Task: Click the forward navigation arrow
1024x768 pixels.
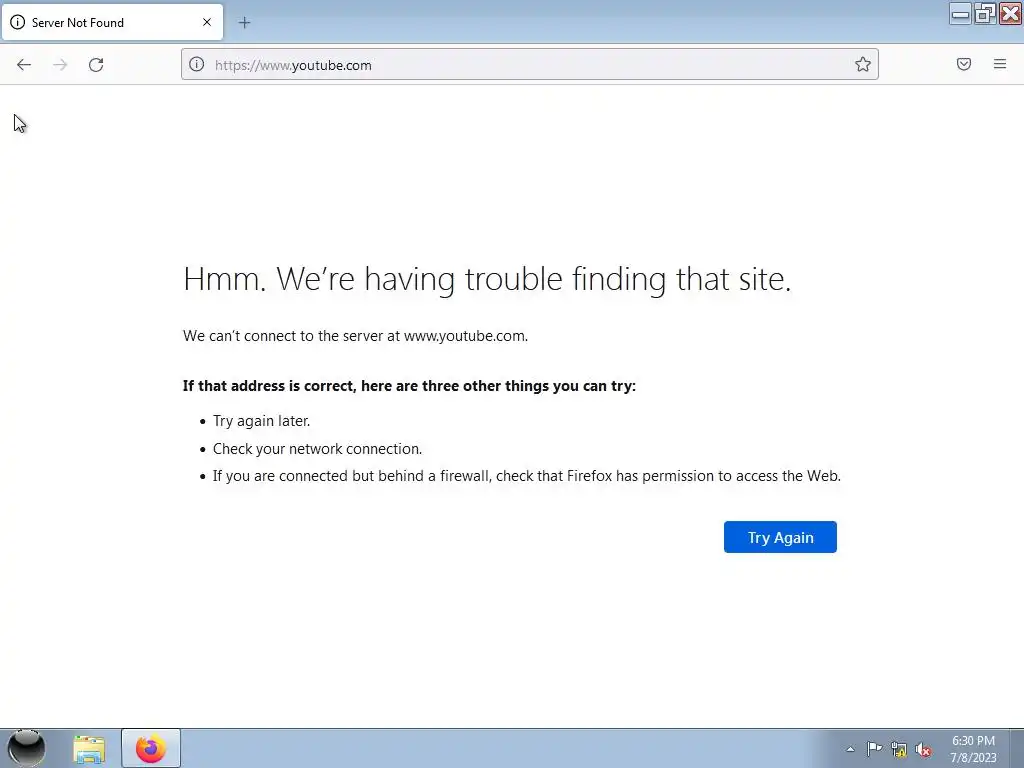Action: [x=60, y=65]
